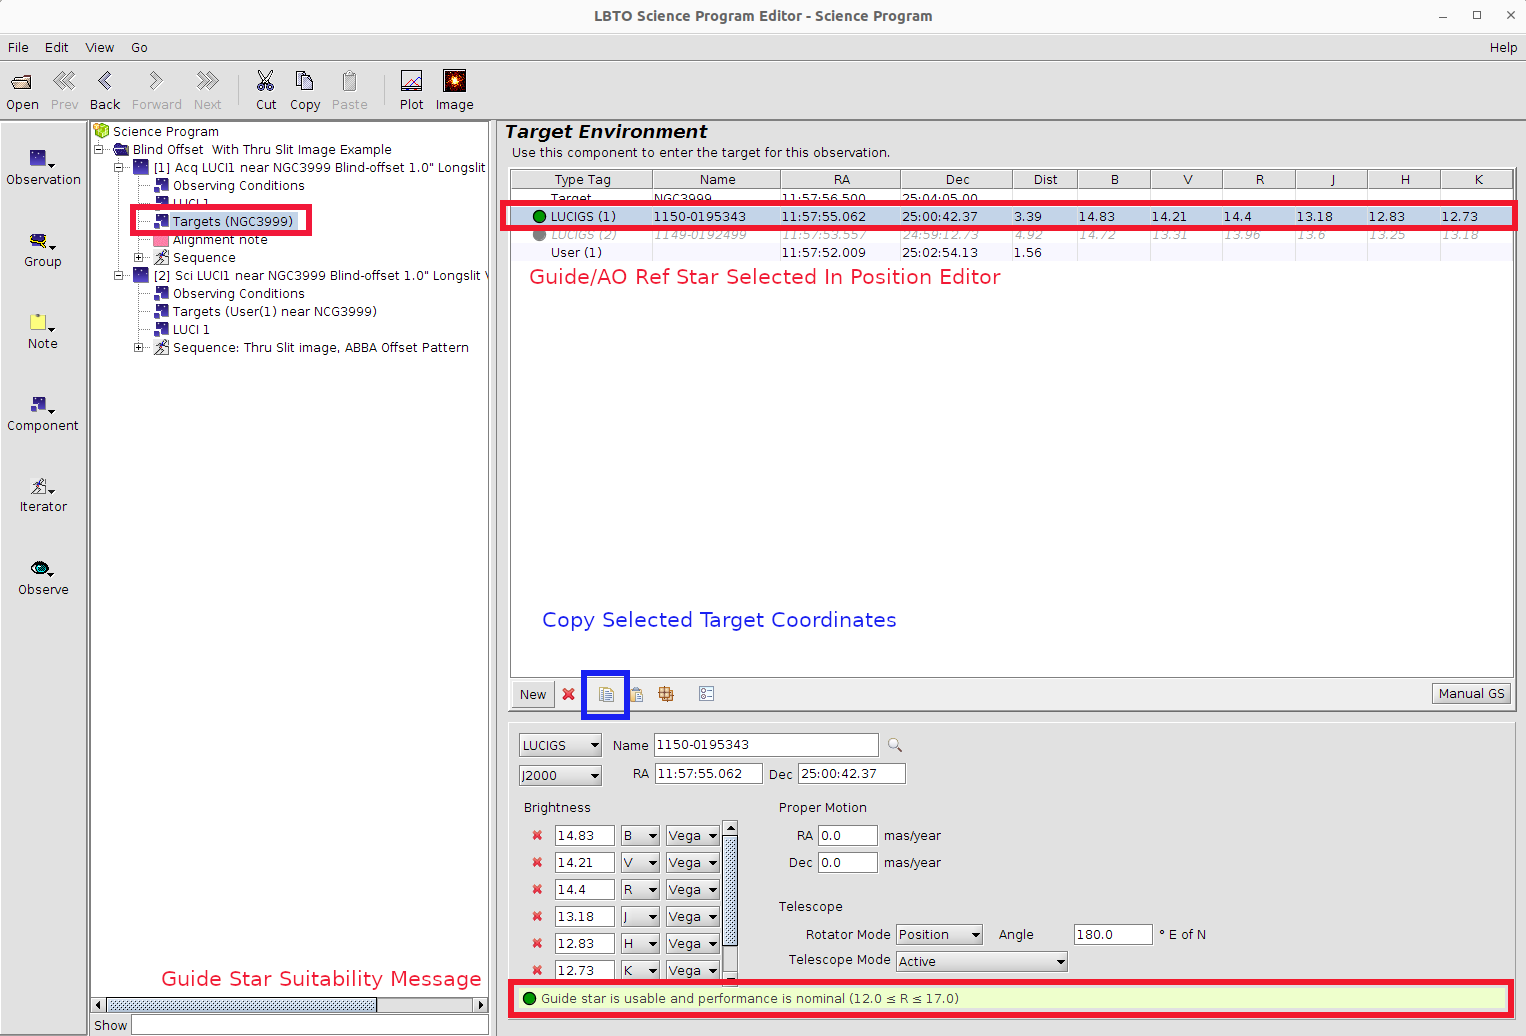The width and height of the screenshot is (1526, 1036).
Task: Open the Go menu
Action: [139, 47]
